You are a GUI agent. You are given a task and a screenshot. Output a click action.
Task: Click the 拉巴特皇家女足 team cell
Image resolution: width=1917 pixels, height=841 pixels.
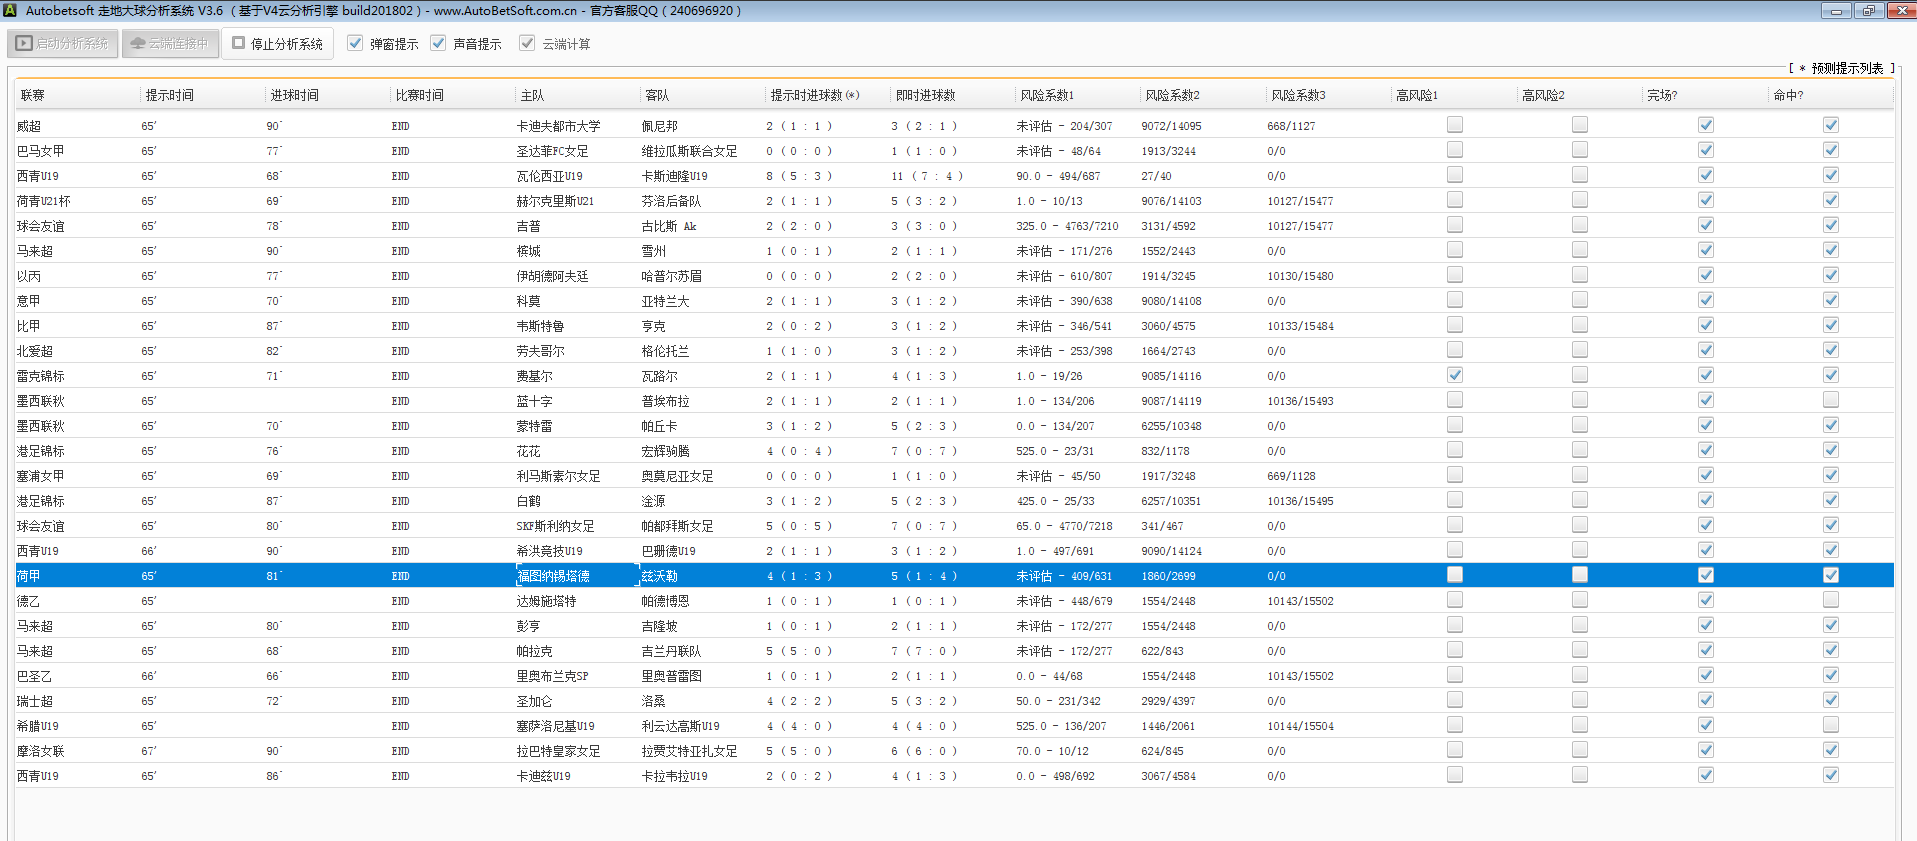coord(558,751)
